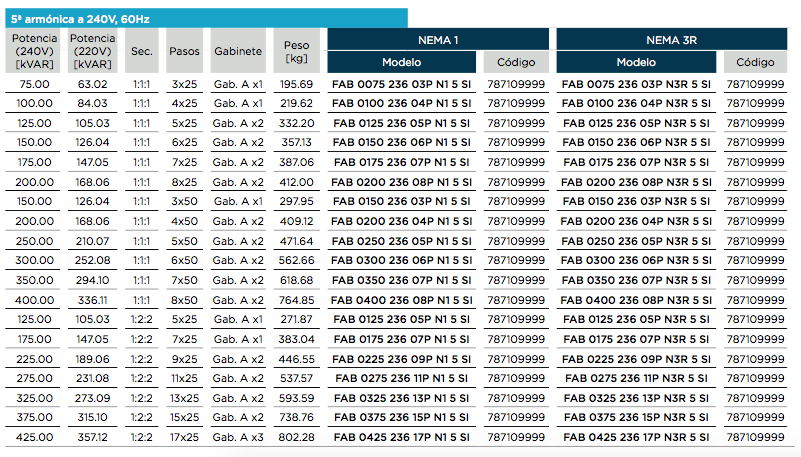Viewport: 801px width, 457px height.
Task: Click the 220V power value '63.02'
Action: 92,84
